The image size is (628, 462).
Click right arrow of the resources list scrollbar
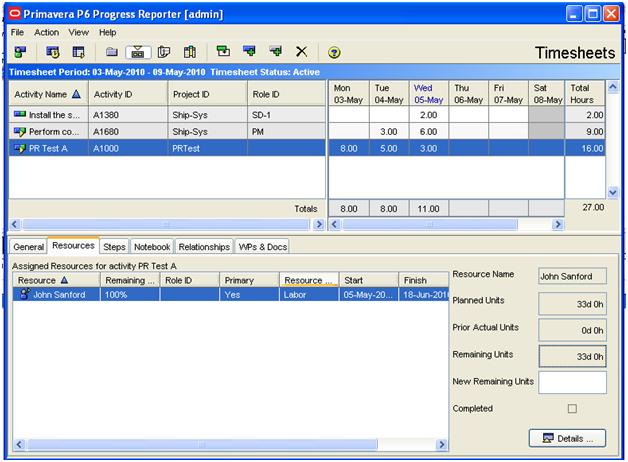tap(441, 444)
